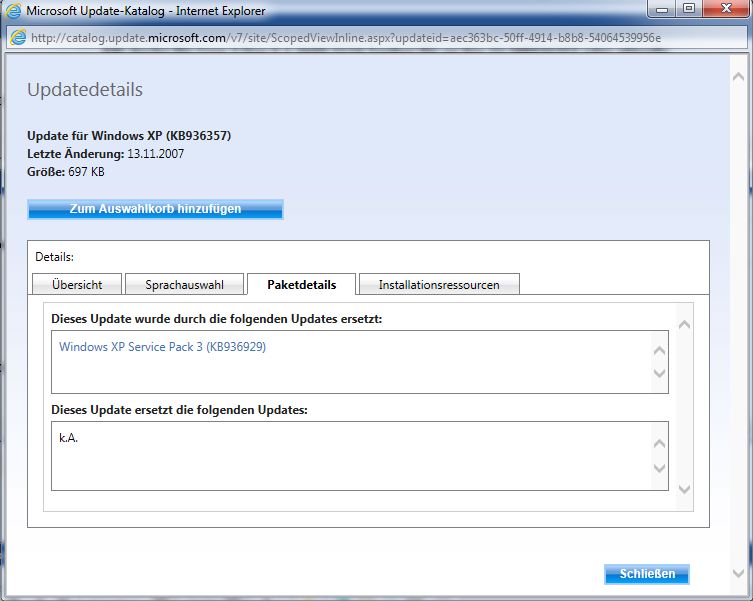Image resolution: width=753 pixels, height=601 pixels.
Task: Click the down arrow in the 'k.A.' list box
Action: [660, 468]
